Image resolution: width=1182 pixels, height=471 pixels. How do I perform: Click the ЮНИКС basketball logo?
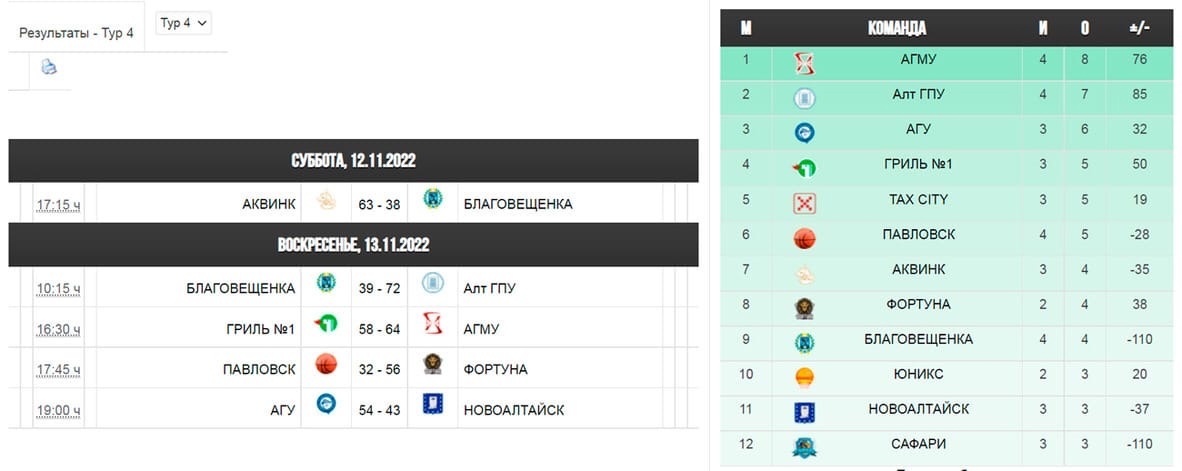tap(804, 377)
